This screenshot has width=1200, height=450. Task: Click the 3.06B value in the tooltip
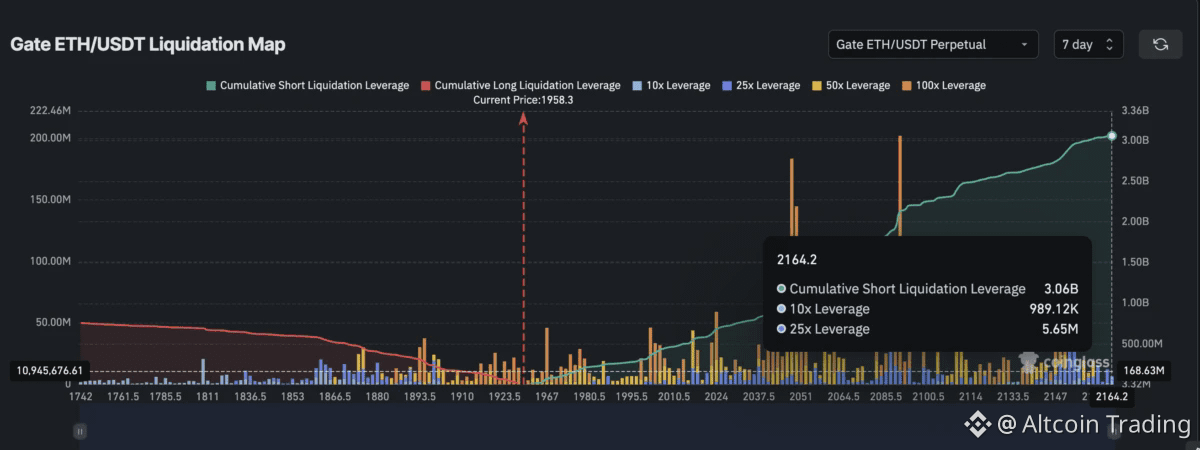pyautogui.click(x=1060, y=289)
